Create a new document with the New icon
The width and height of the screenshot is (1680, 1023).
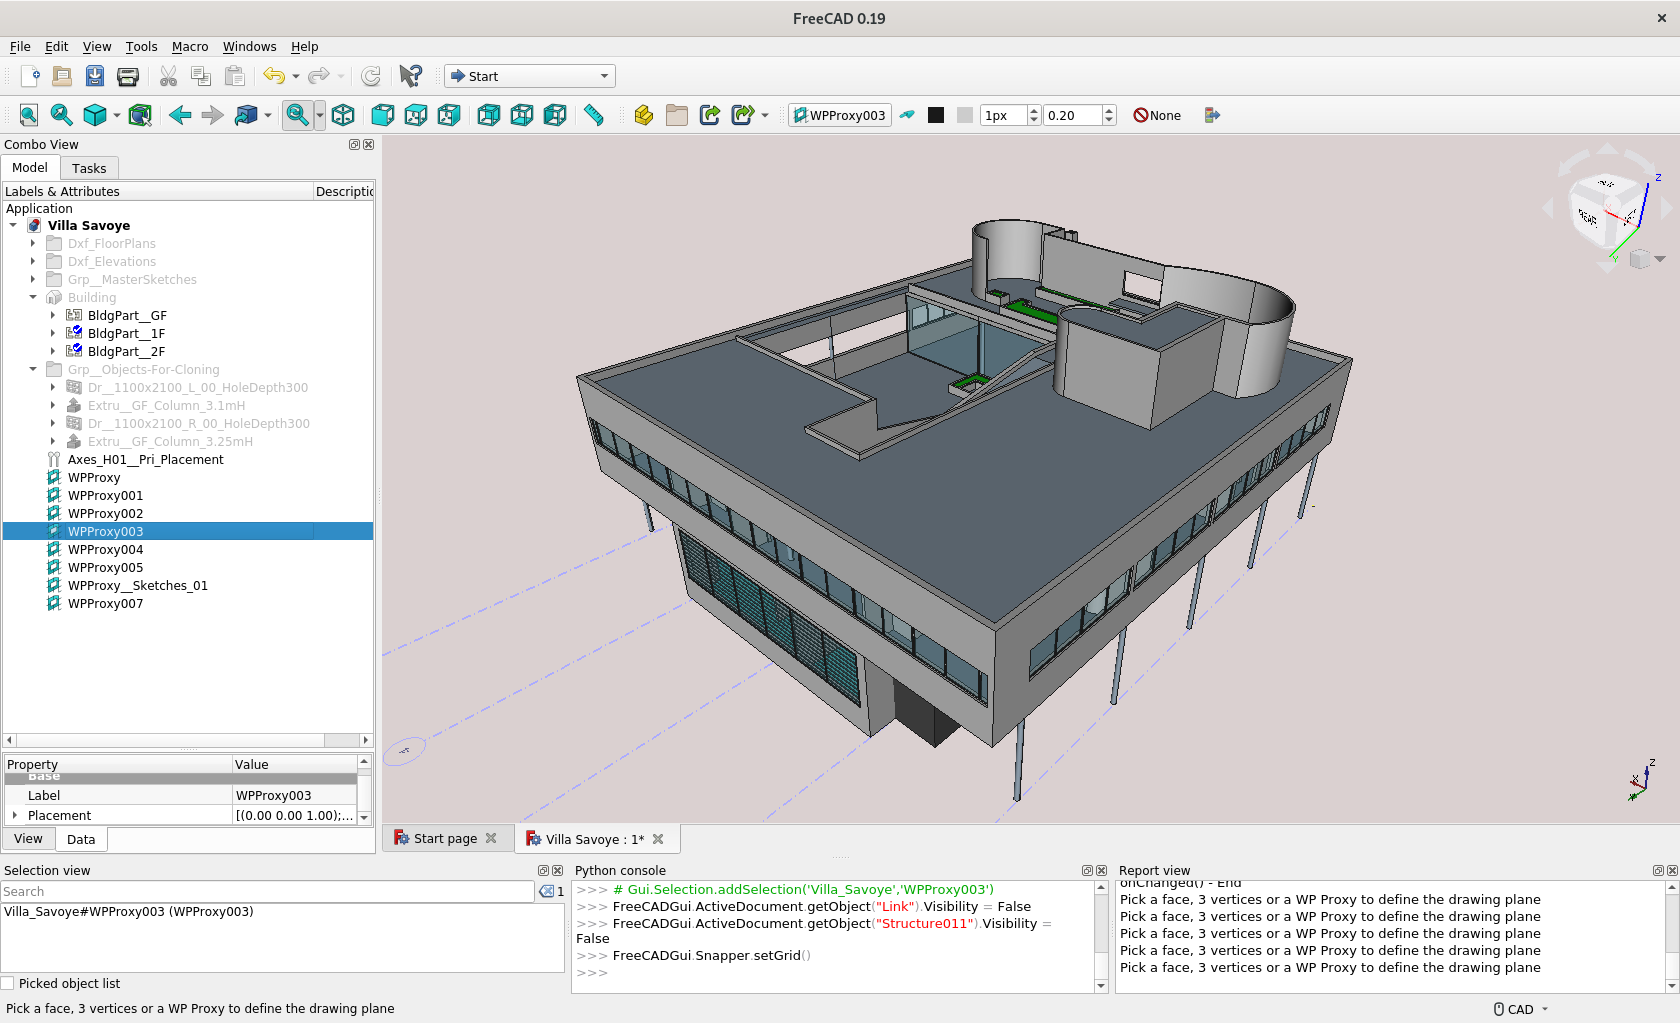30,76
